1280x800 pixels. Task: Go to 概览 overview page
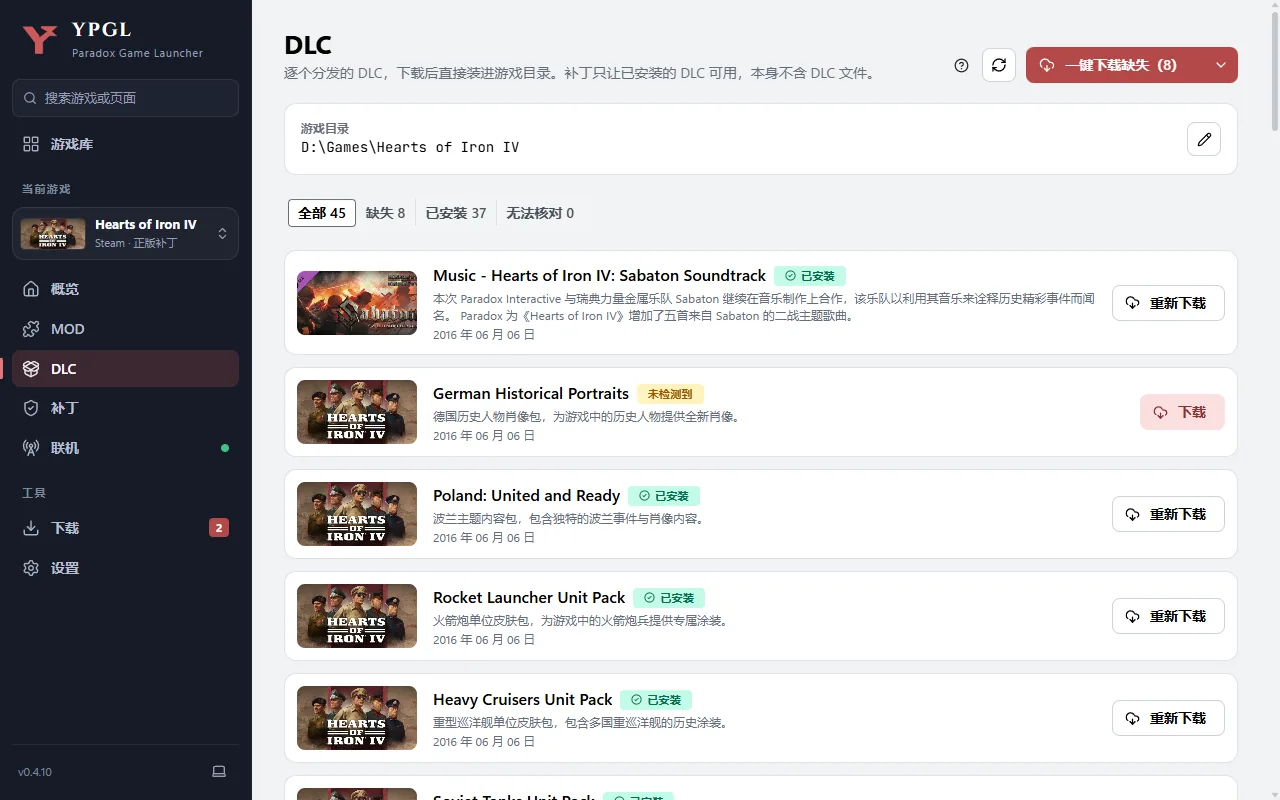[125, 289]
